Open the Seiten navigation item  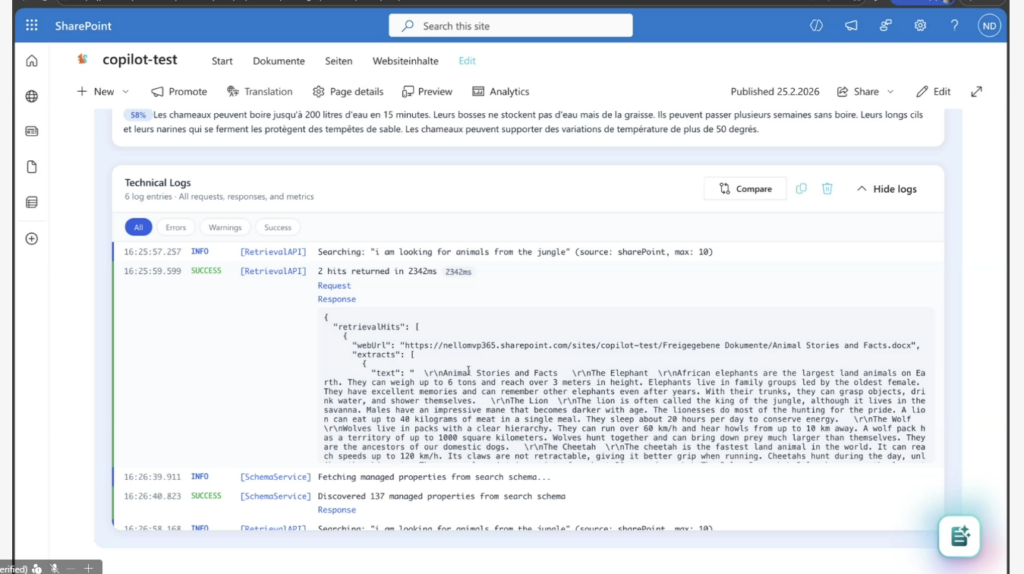pyautogui.click(x=338, y=61)
